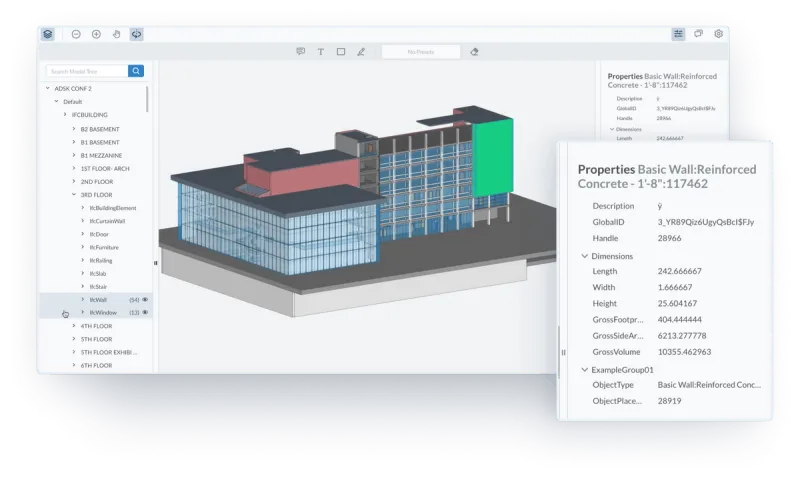Collapse the Default tree node

tap(56, 102)
